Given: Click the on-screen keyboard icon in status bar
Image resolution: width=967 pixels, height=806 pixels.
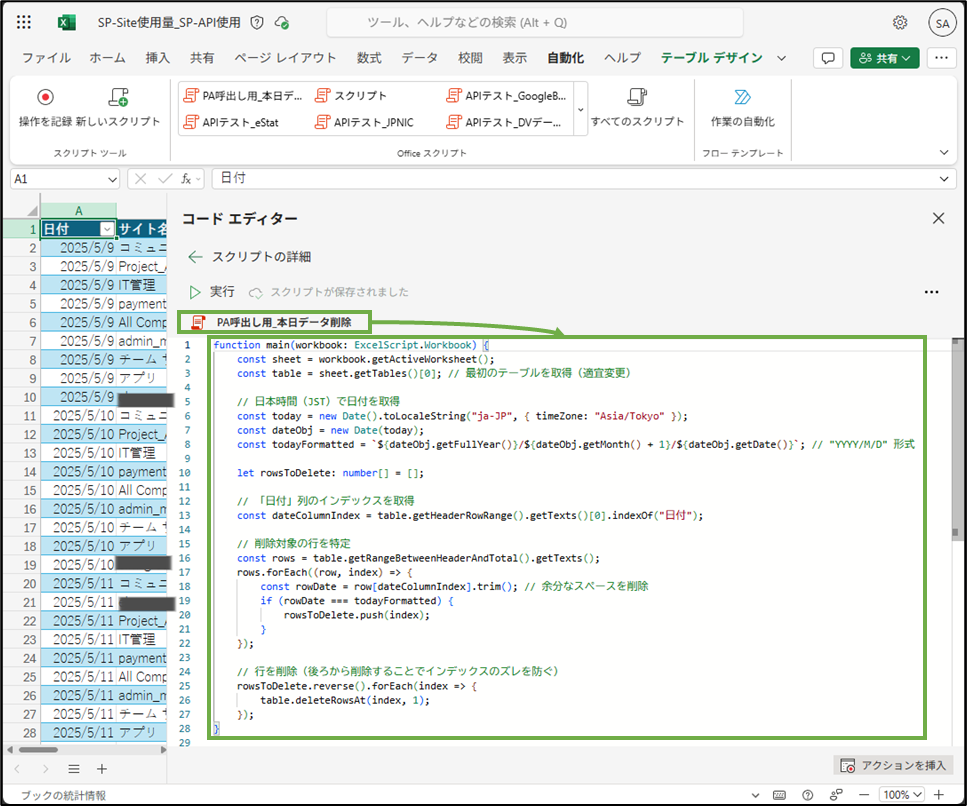Looking at the screenshot, I should click(x=779, y=794).
